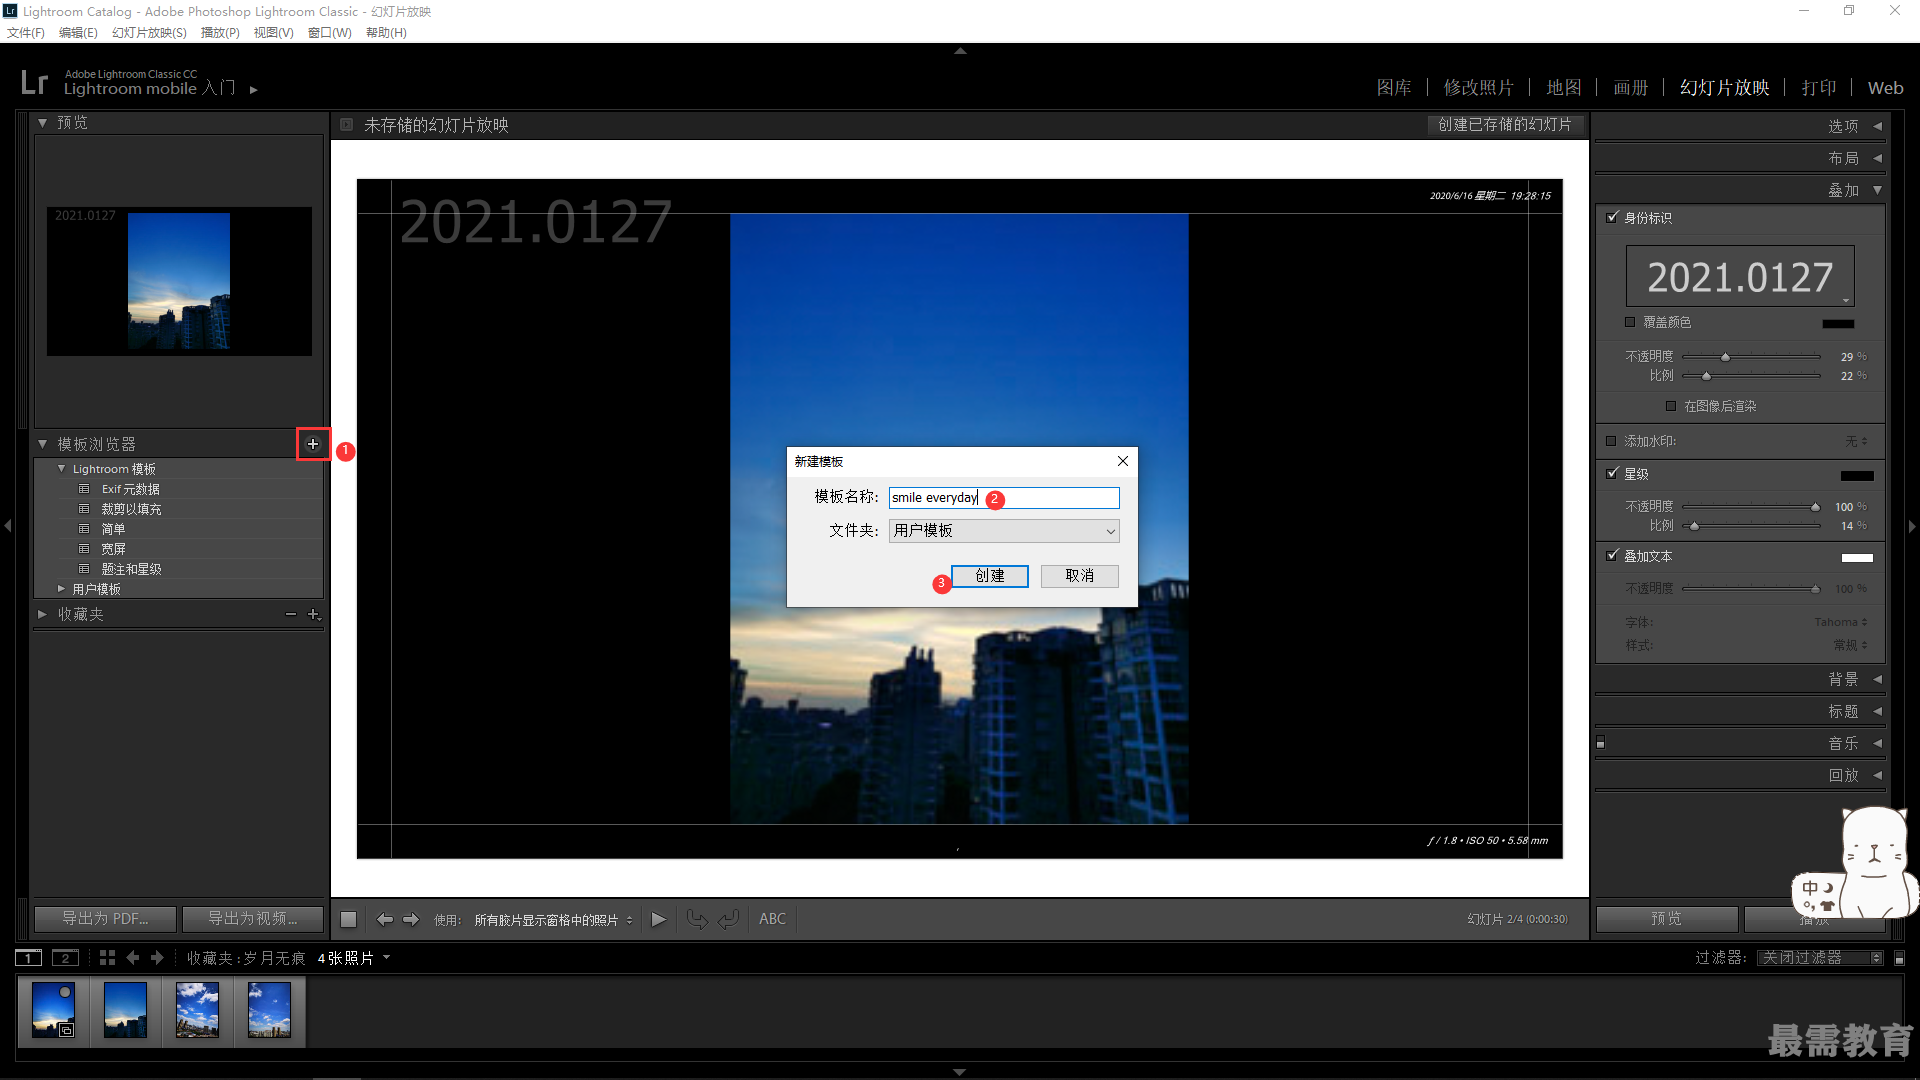Screen dimensions: 1920x1080
Task: Collapse 预览 panel
Action: click(x=42, y=123)
